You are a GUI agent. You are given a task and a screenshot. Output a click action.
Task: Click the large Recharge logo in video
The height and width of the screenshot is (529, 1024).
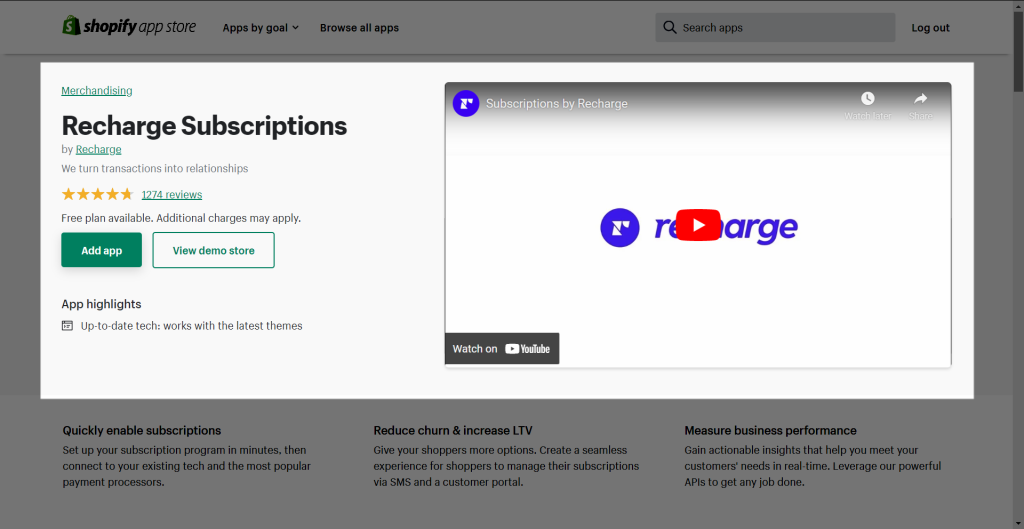(699, 227)
